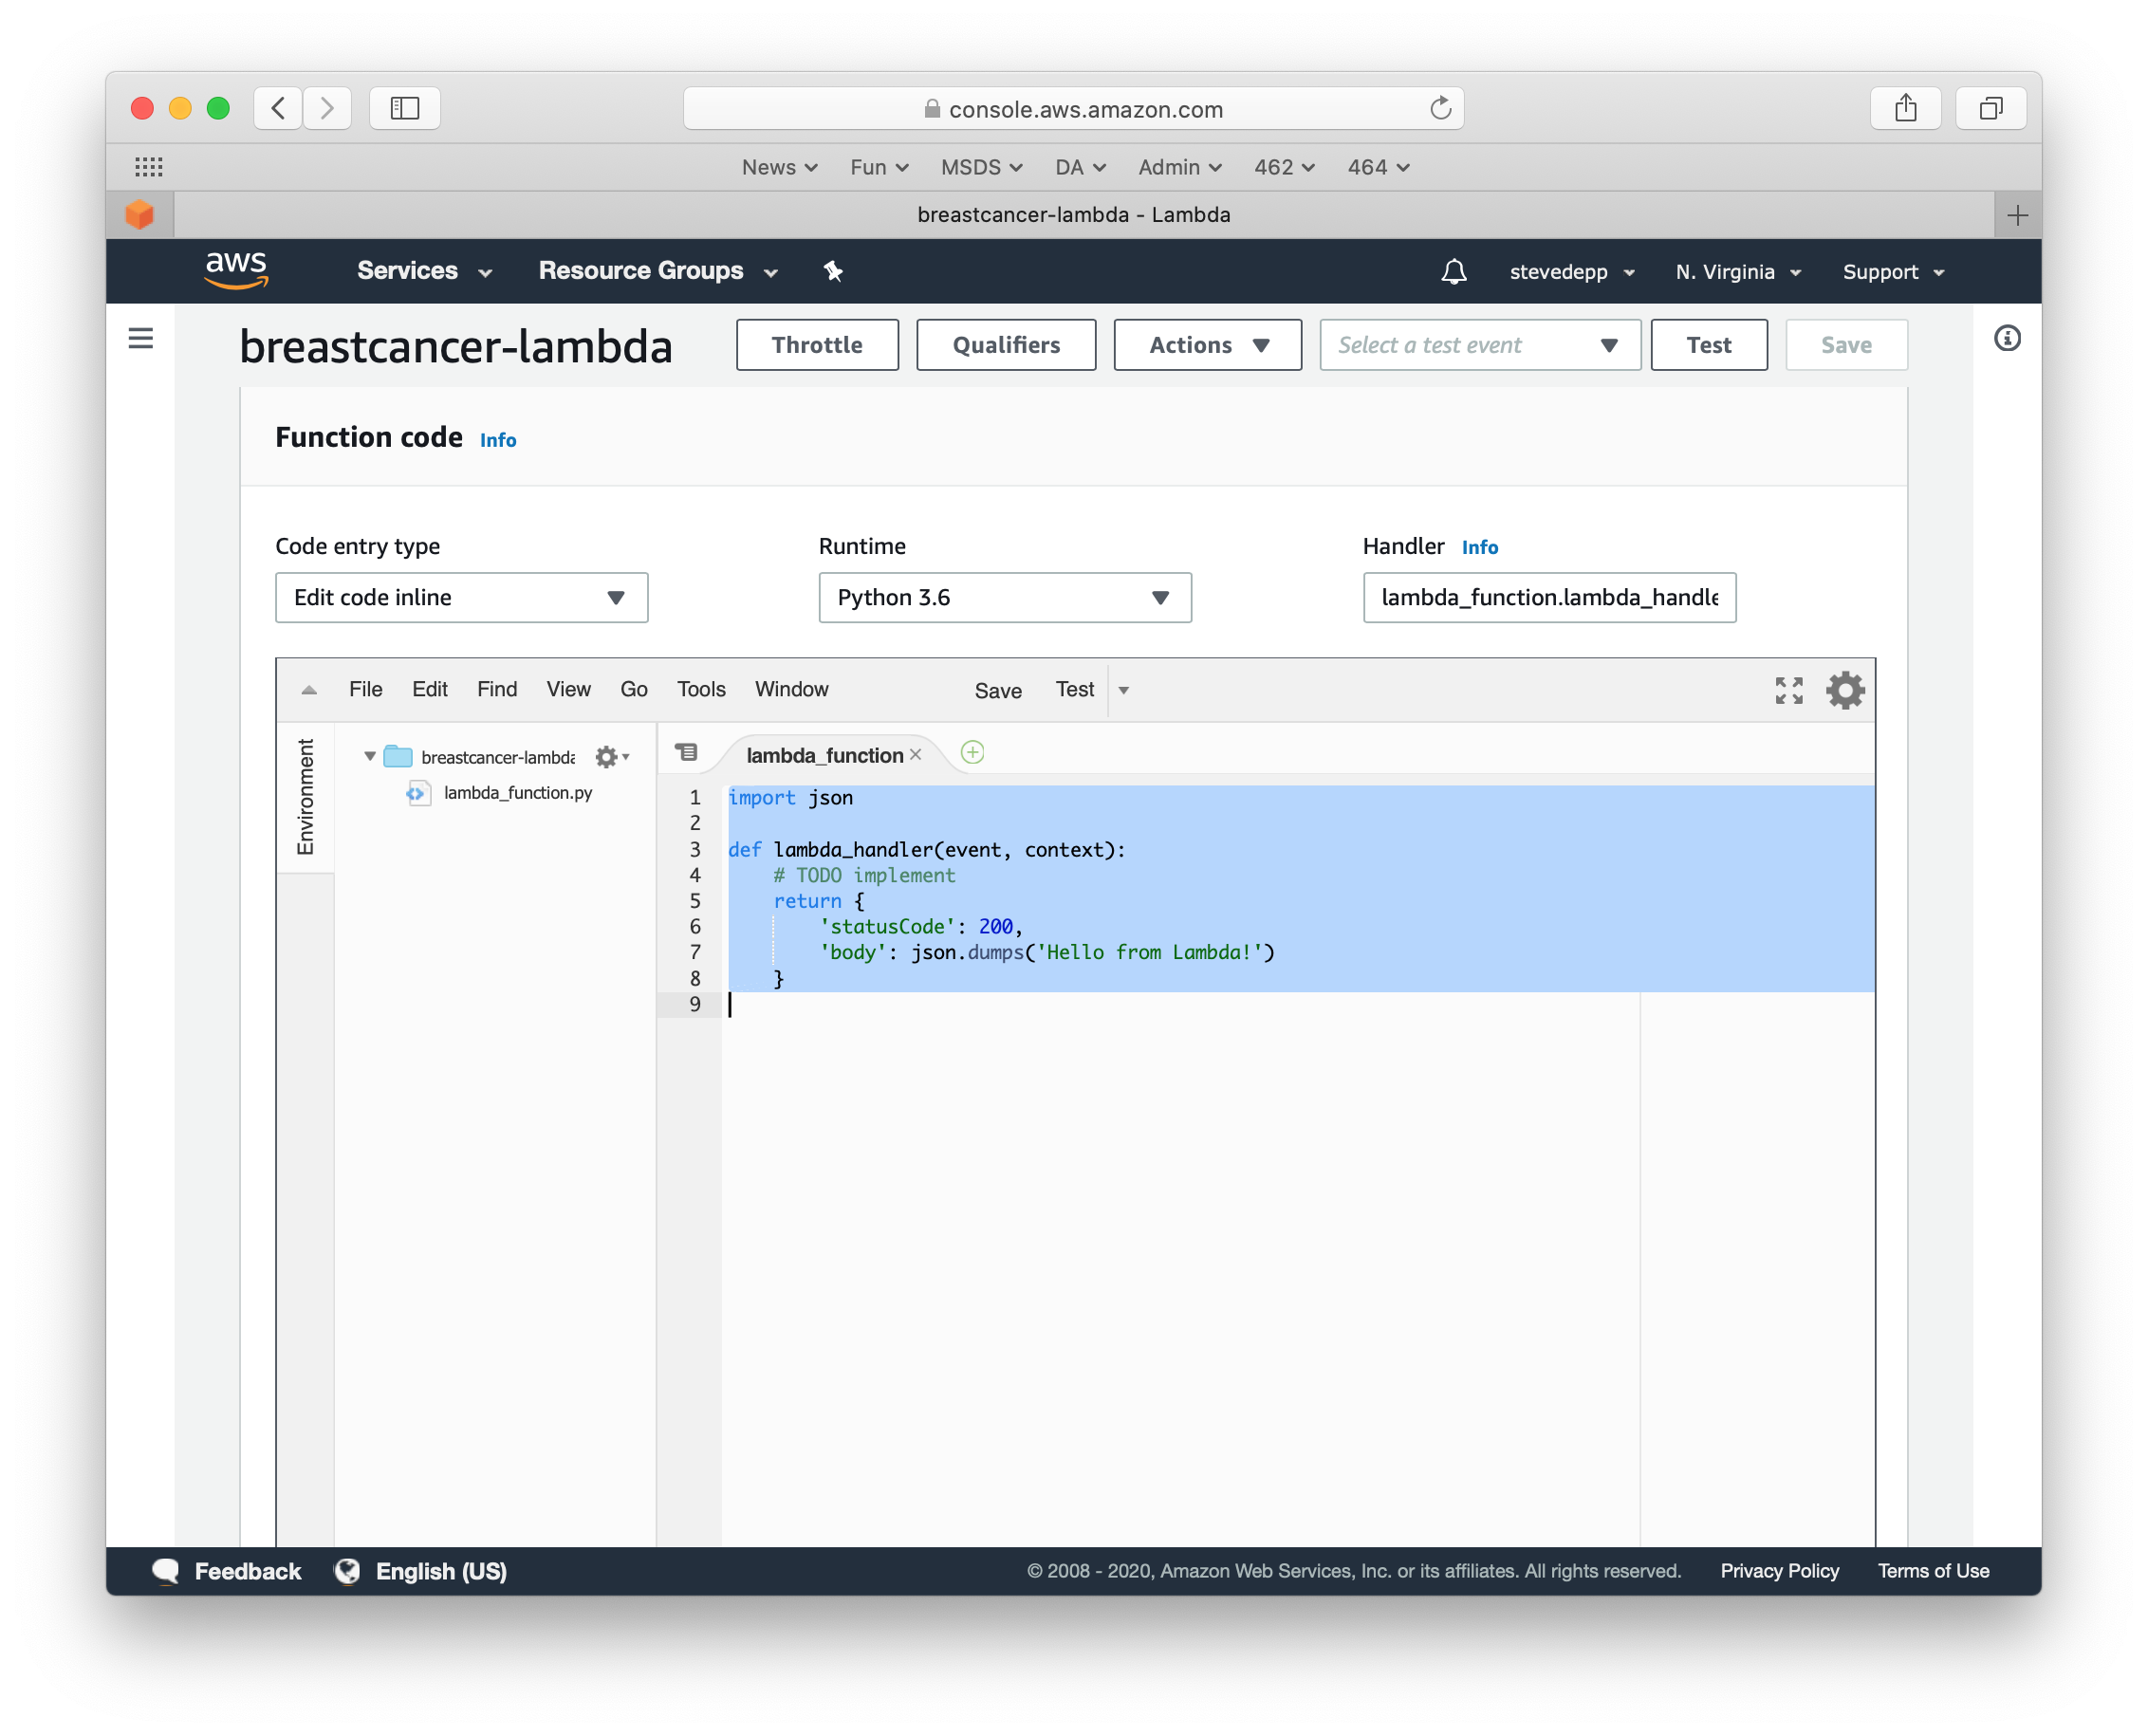Open the Runtime Python 3.6 dropdown
The width and height of the screenshot is (2148, 1736).
click(1004, 597)
